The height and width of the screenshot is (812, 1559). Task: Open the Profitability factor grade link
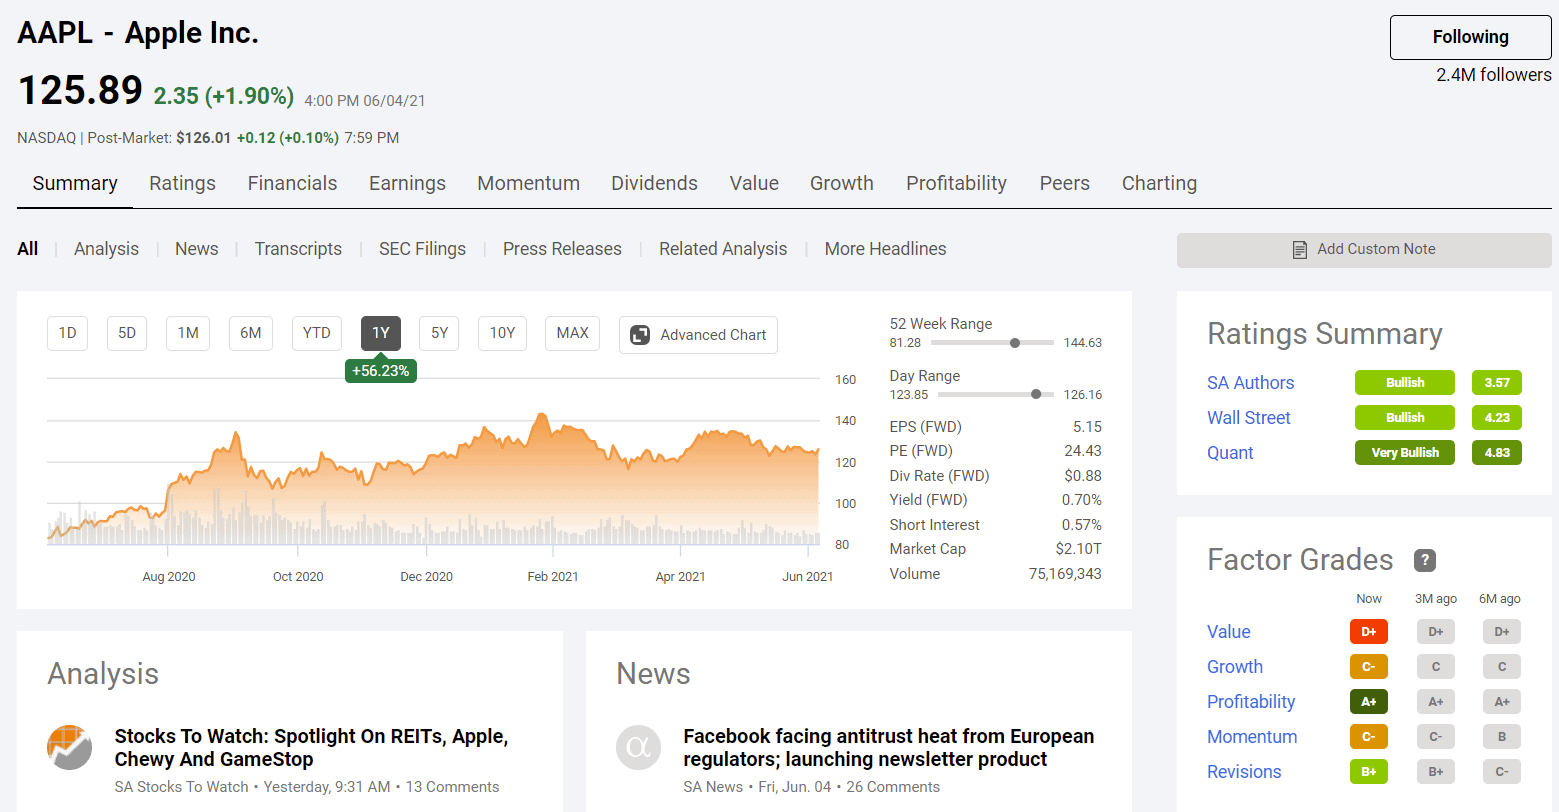coord(1251,702)
